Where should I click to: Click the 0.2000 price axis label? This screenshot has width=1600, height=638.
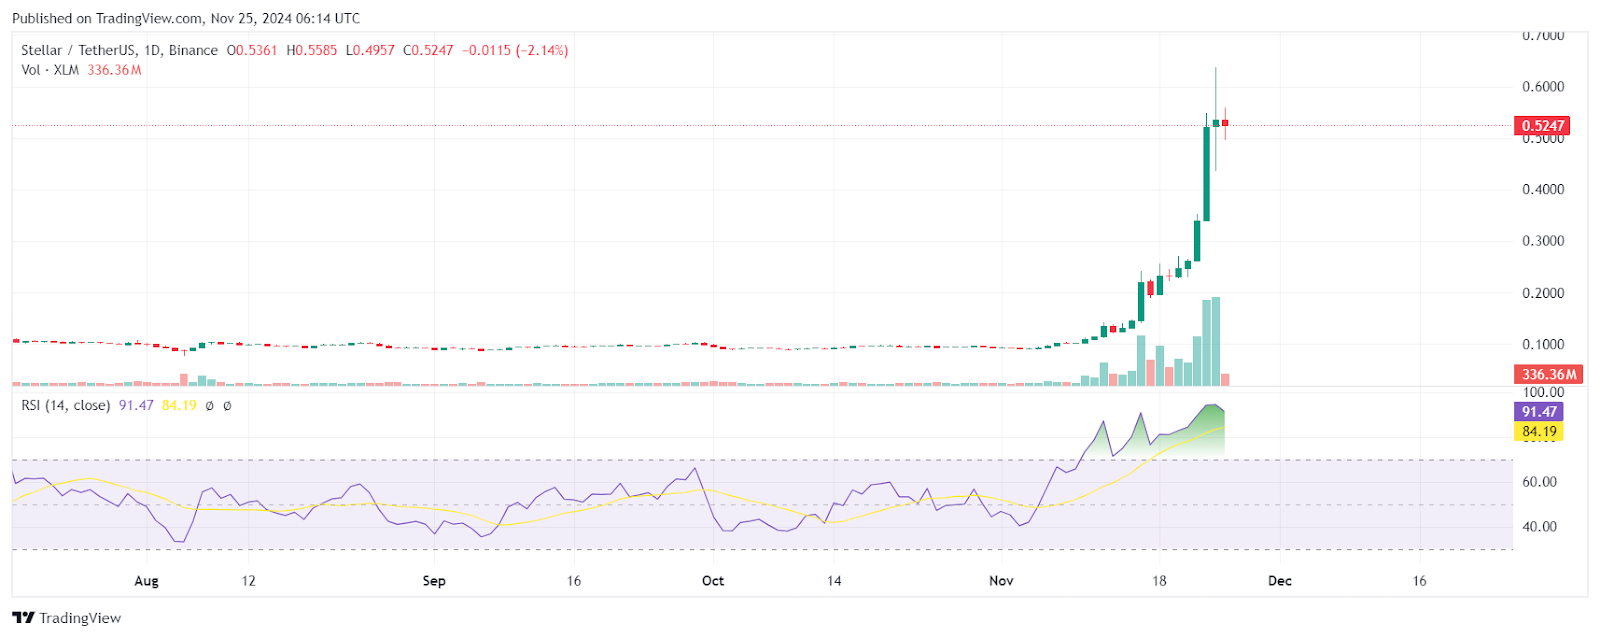point(1543,293)
